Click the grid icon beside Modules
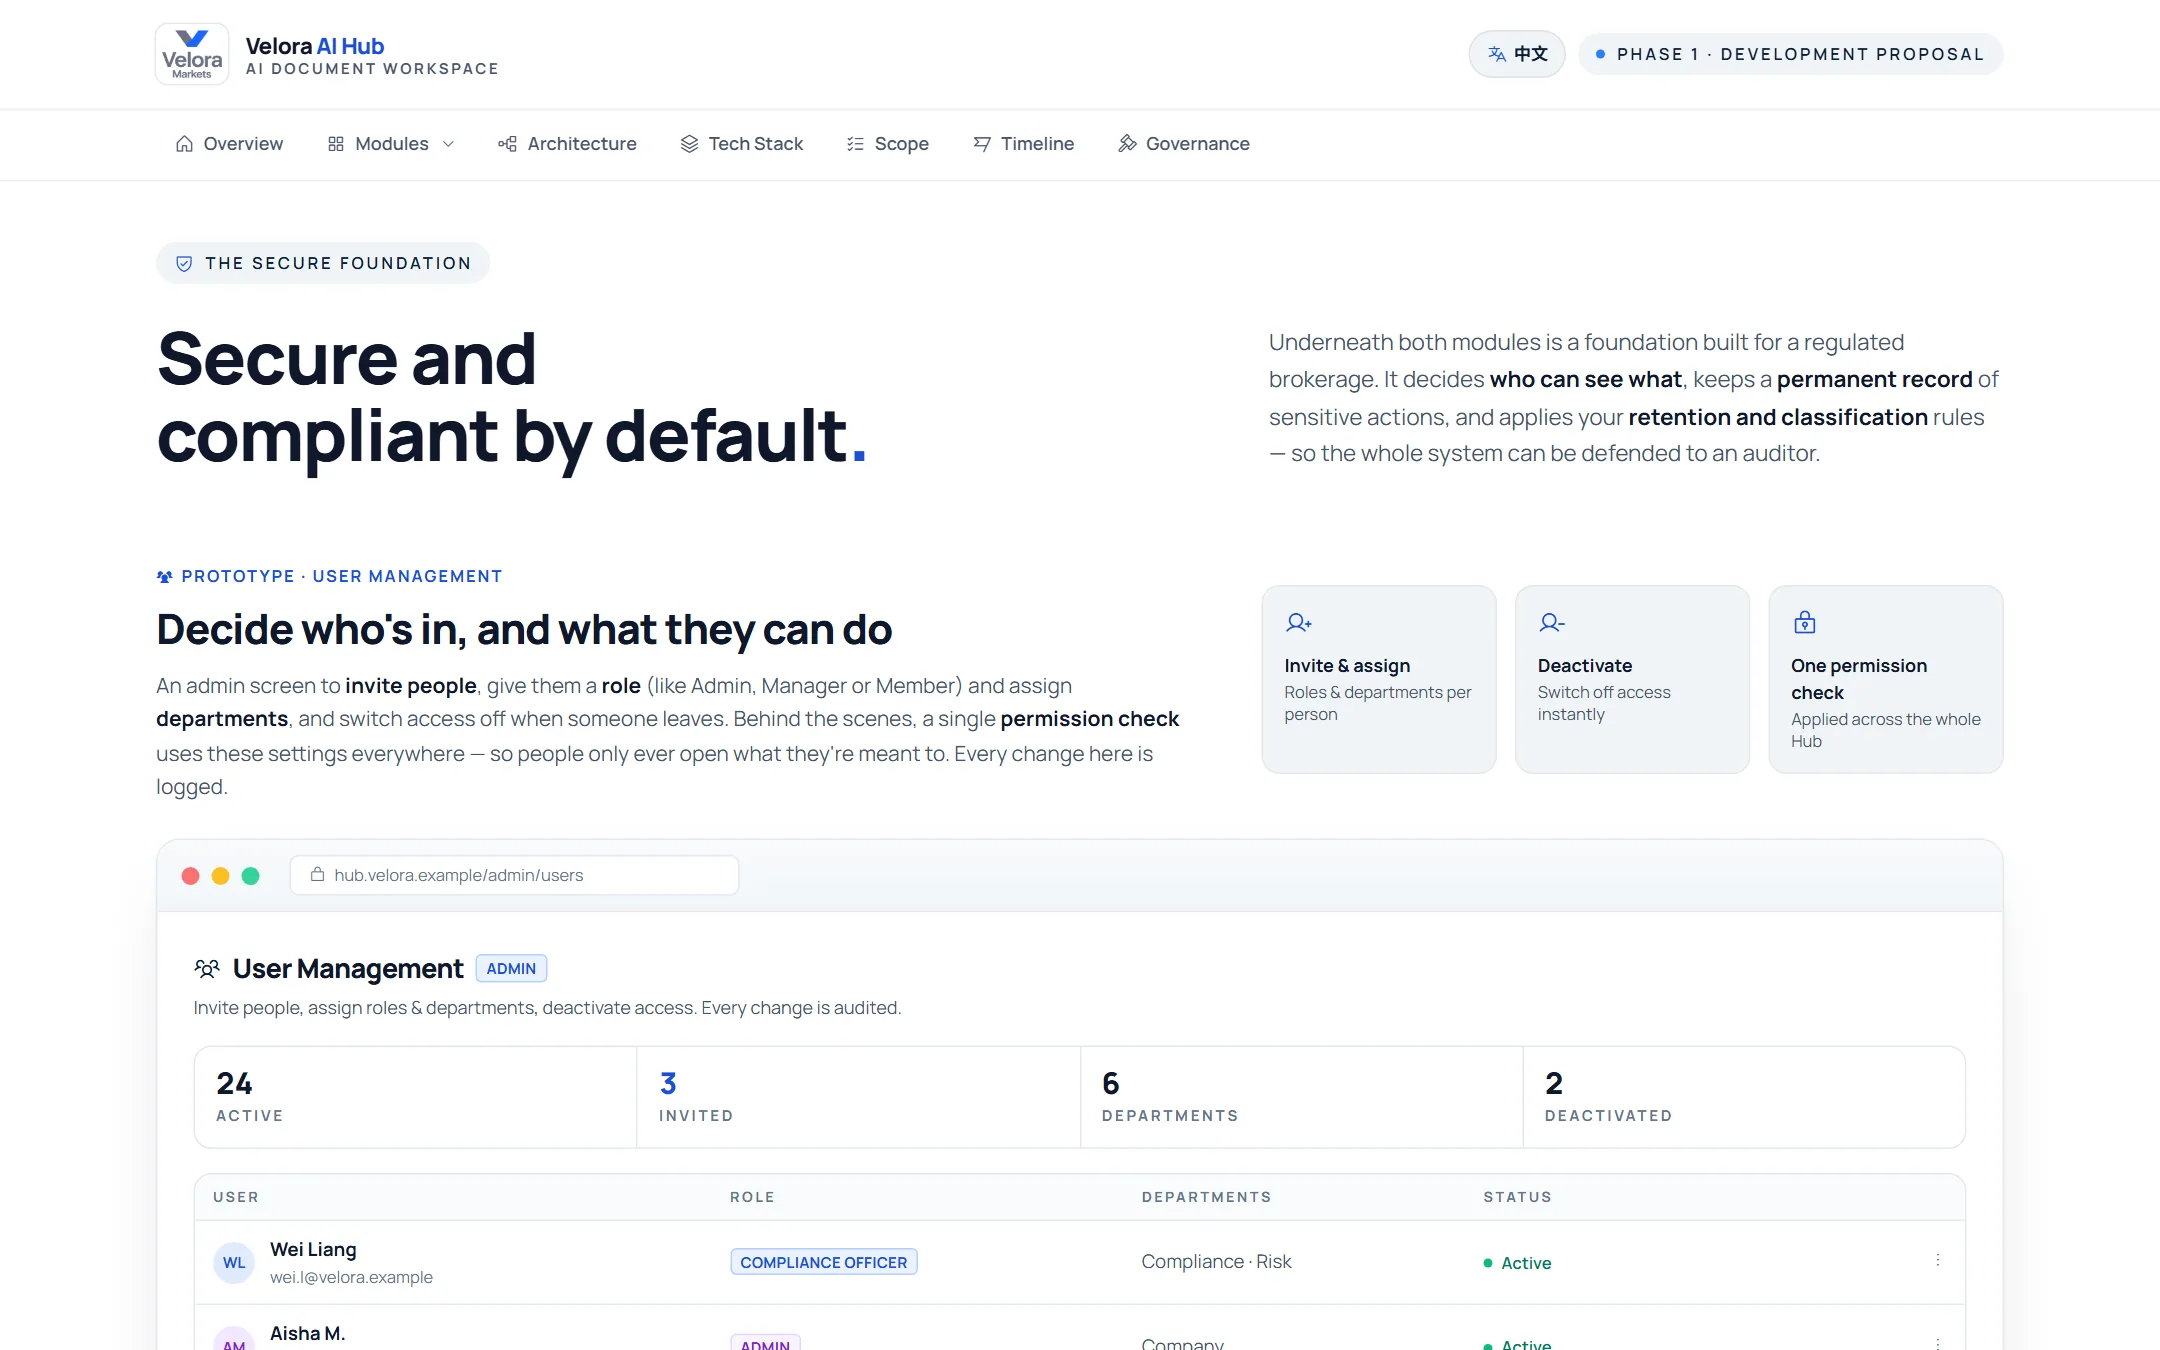 point(336,144)
